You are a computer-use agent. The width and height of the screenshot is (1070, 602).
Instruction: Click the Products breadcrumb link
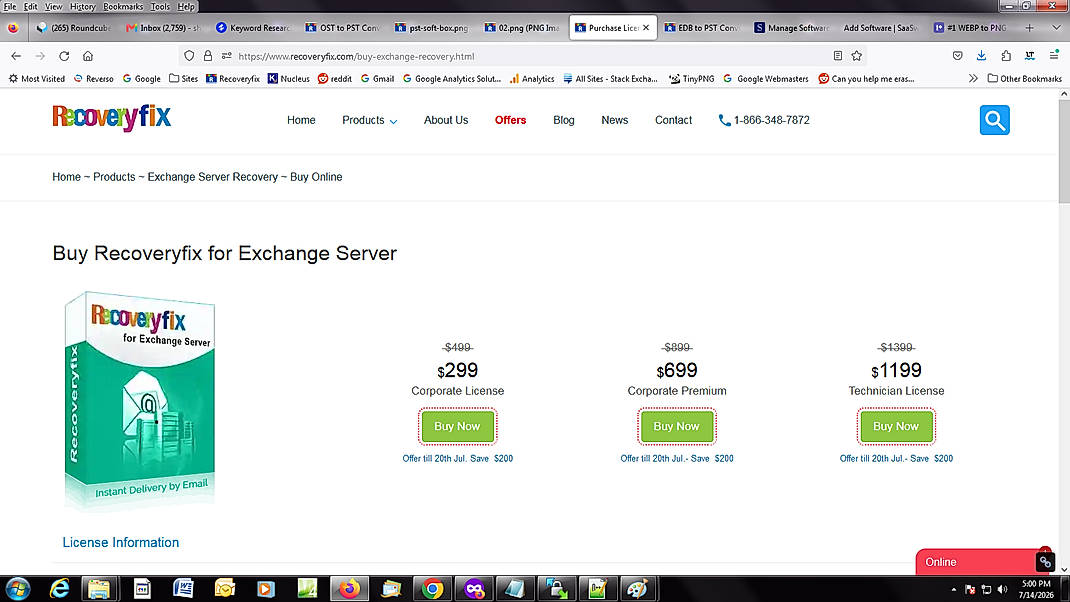[114, 177]
